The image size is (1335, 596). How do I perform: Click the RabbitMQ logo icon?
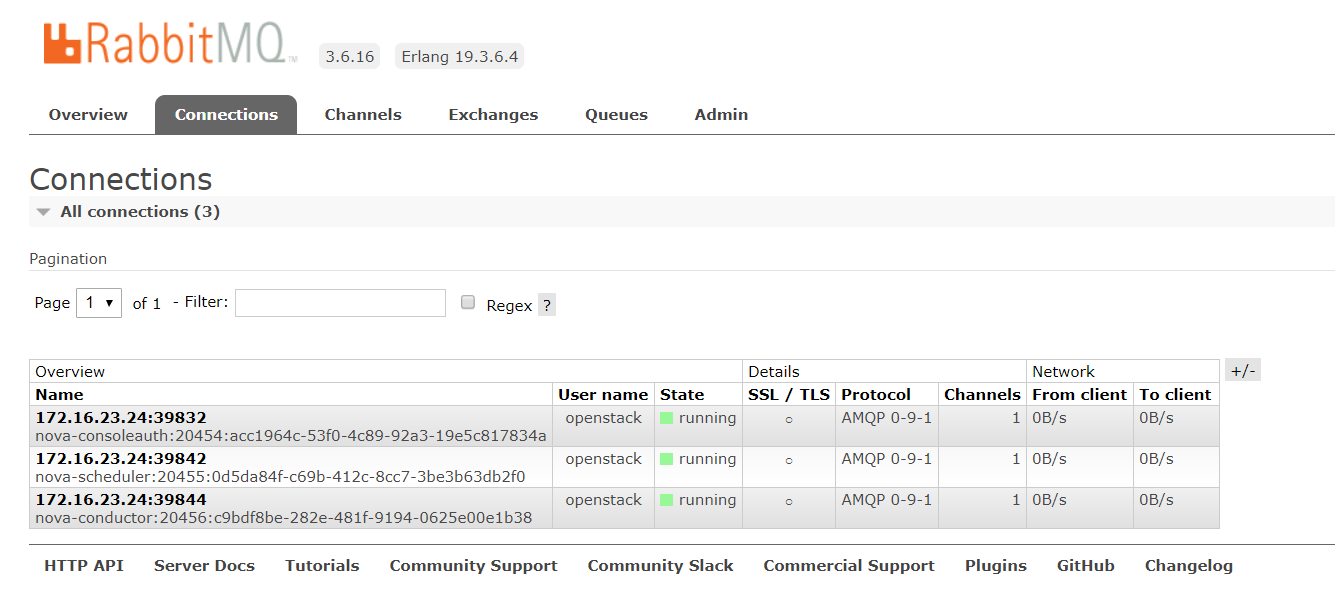click(62, 42)
